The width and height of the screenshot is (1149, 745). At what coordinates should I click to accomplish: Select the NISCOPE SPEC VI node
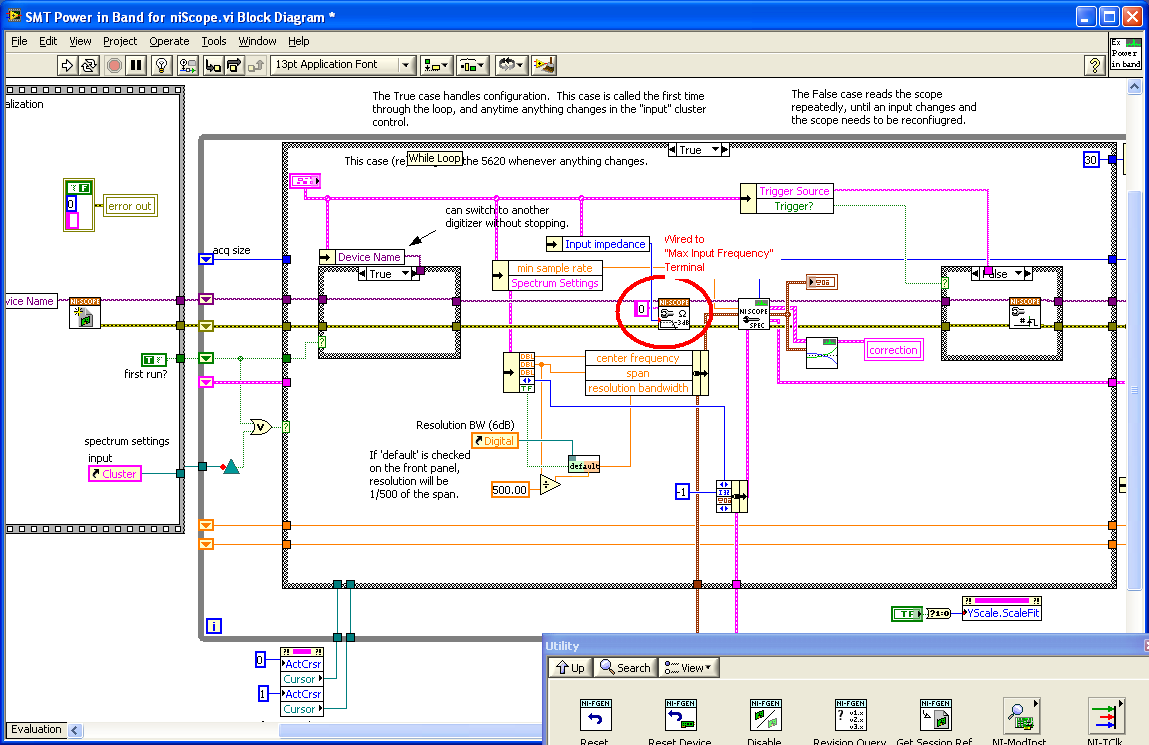click(754, 314)
